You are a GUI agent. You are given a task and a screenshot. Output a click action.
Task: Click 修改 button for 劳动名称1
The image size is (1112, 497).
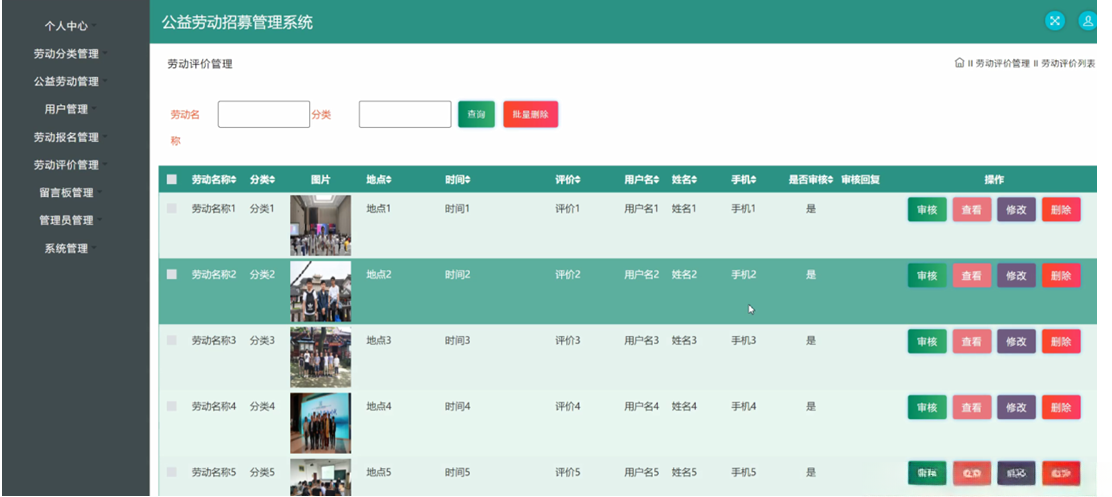click(x=1016, y=210)
